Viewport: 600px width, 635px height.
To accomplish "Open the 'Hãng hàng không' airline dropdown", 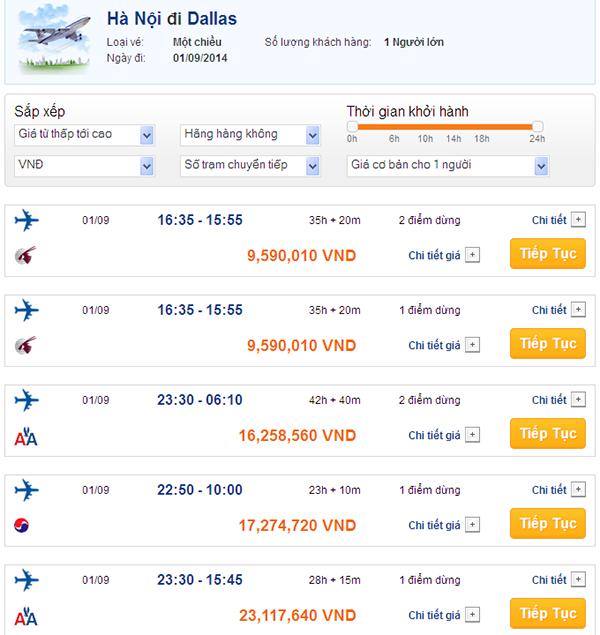I will click(x=312, y=135).
